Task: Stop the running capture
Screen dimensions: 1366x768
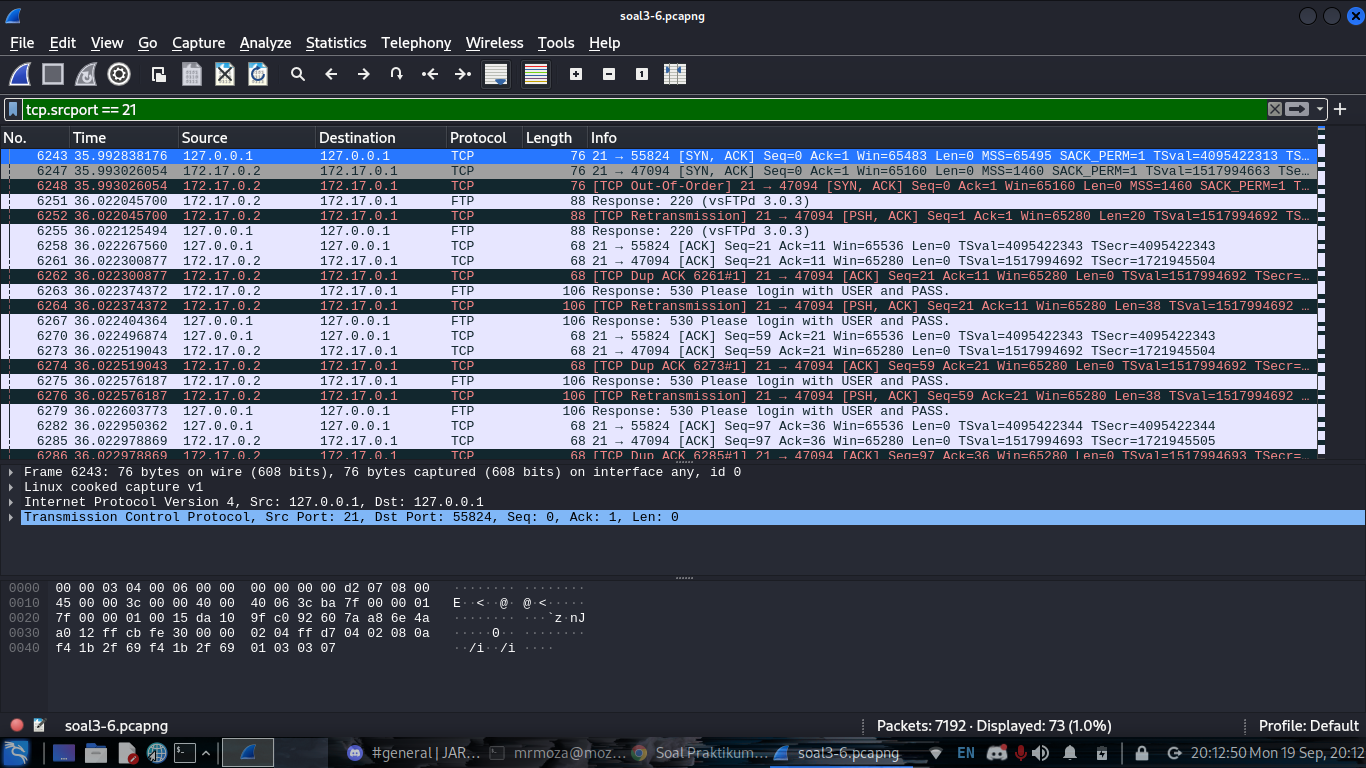Action: [x=51, y=74]
